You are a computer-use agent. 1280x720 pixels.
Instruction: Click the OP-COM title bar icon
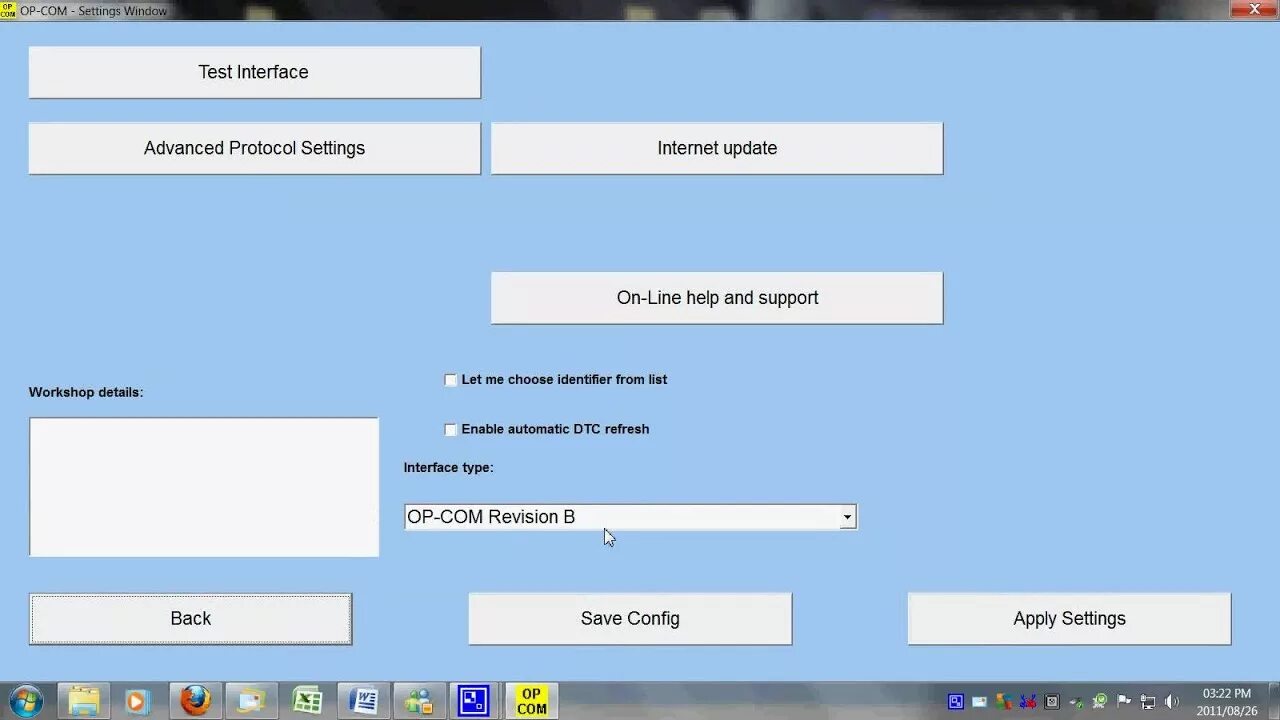tap(8, 10)
